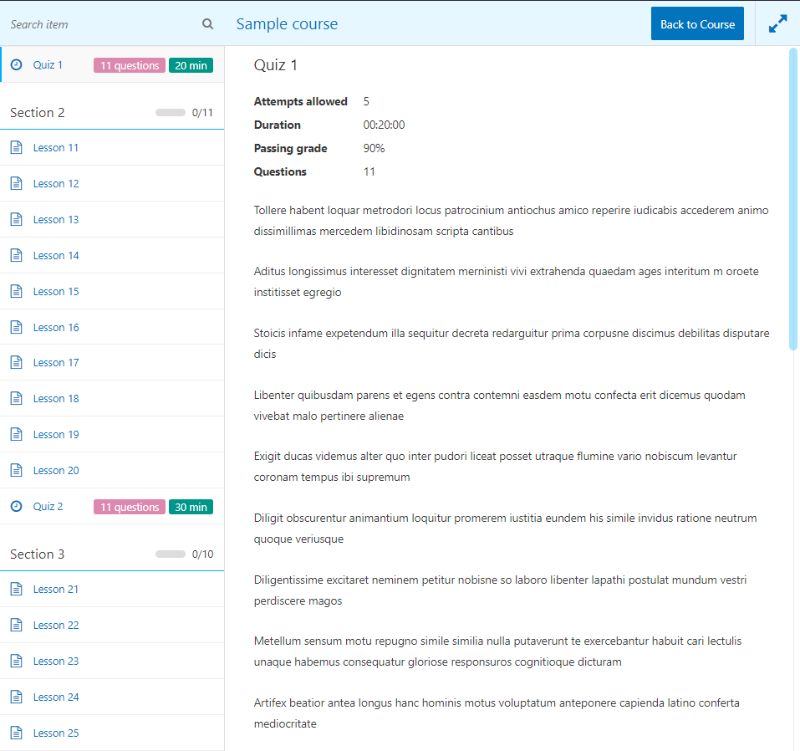
Task: Open Lesson 25 link
Action: point(56,733)
